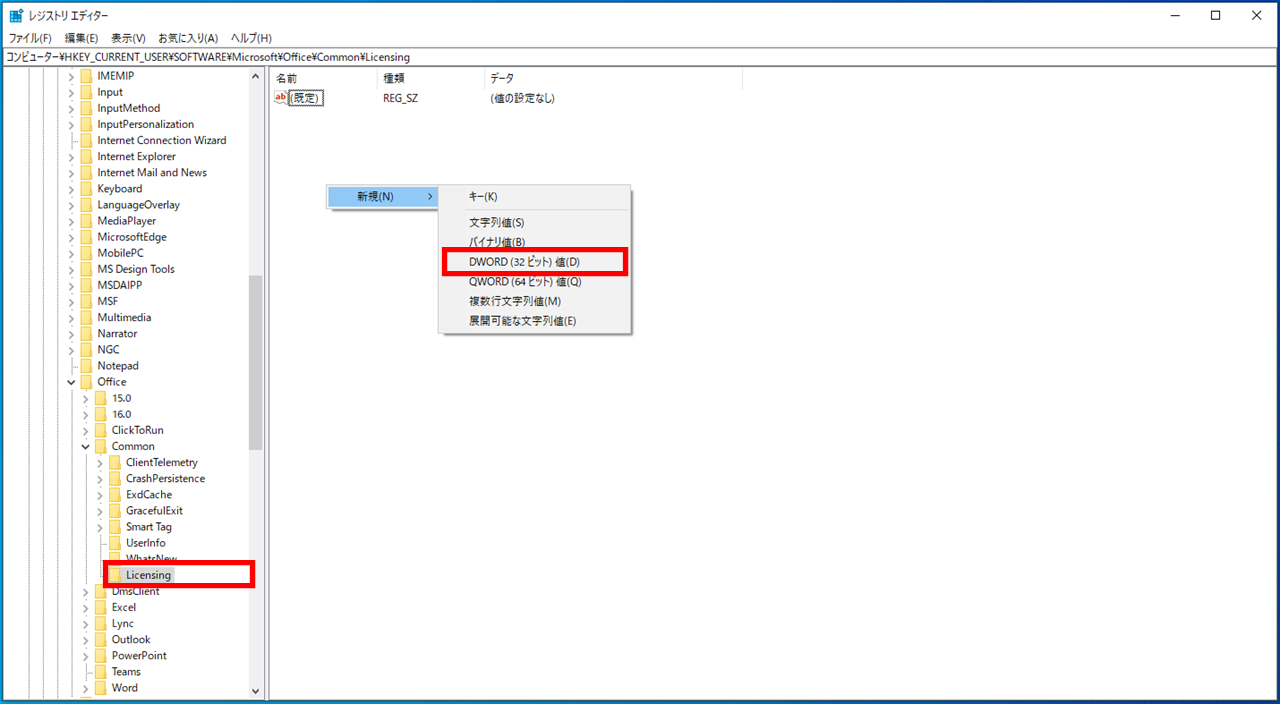Open the ヘルプ(H) menu
This screenshot has width=1280, height=704.
coord(251,38)
